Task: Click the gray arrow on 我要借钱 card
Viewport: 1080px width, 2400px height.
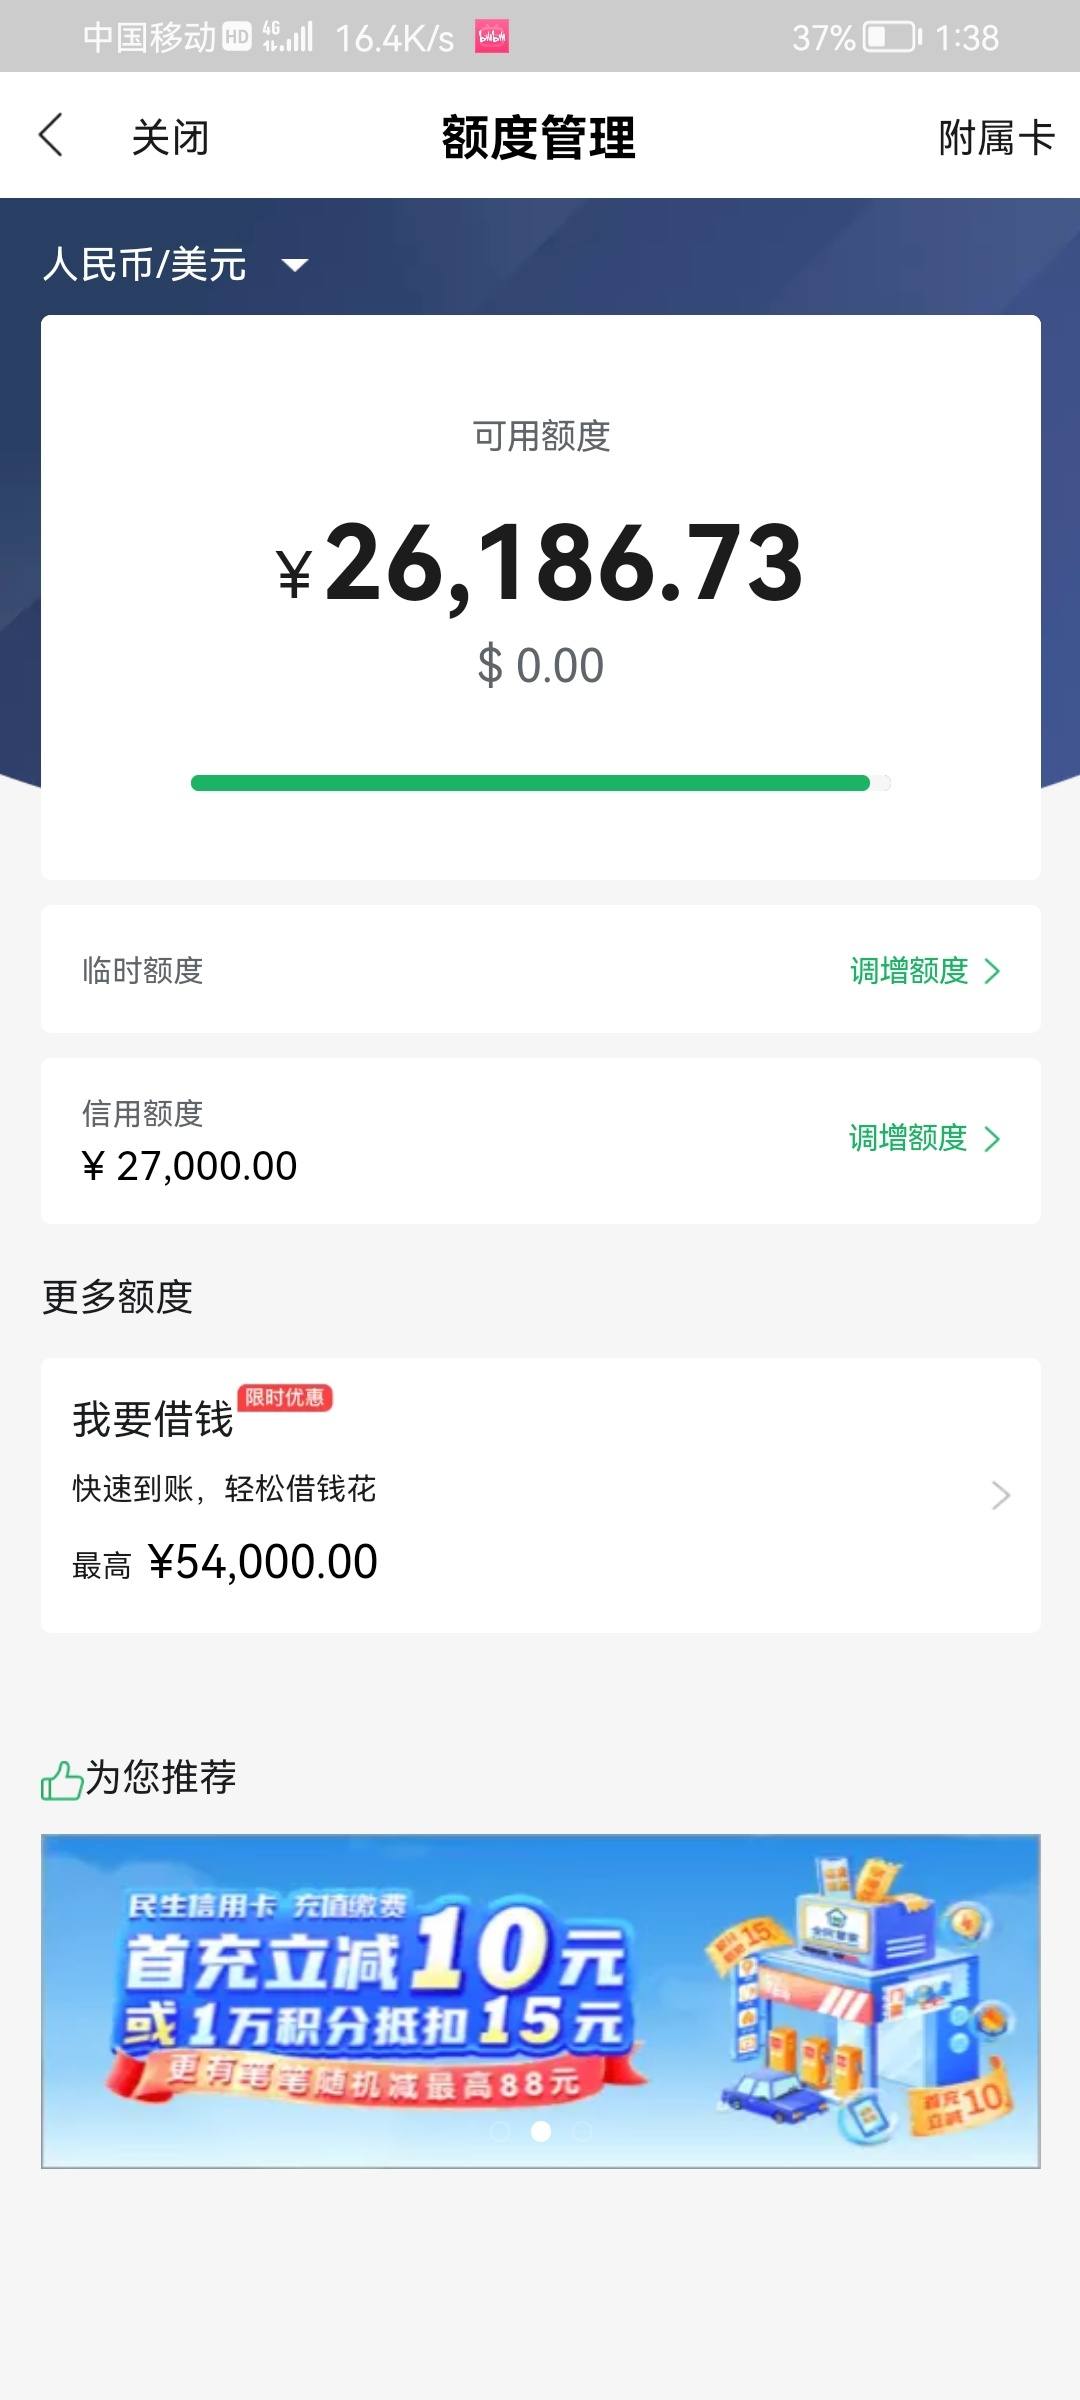Action: [1000, 1495]
